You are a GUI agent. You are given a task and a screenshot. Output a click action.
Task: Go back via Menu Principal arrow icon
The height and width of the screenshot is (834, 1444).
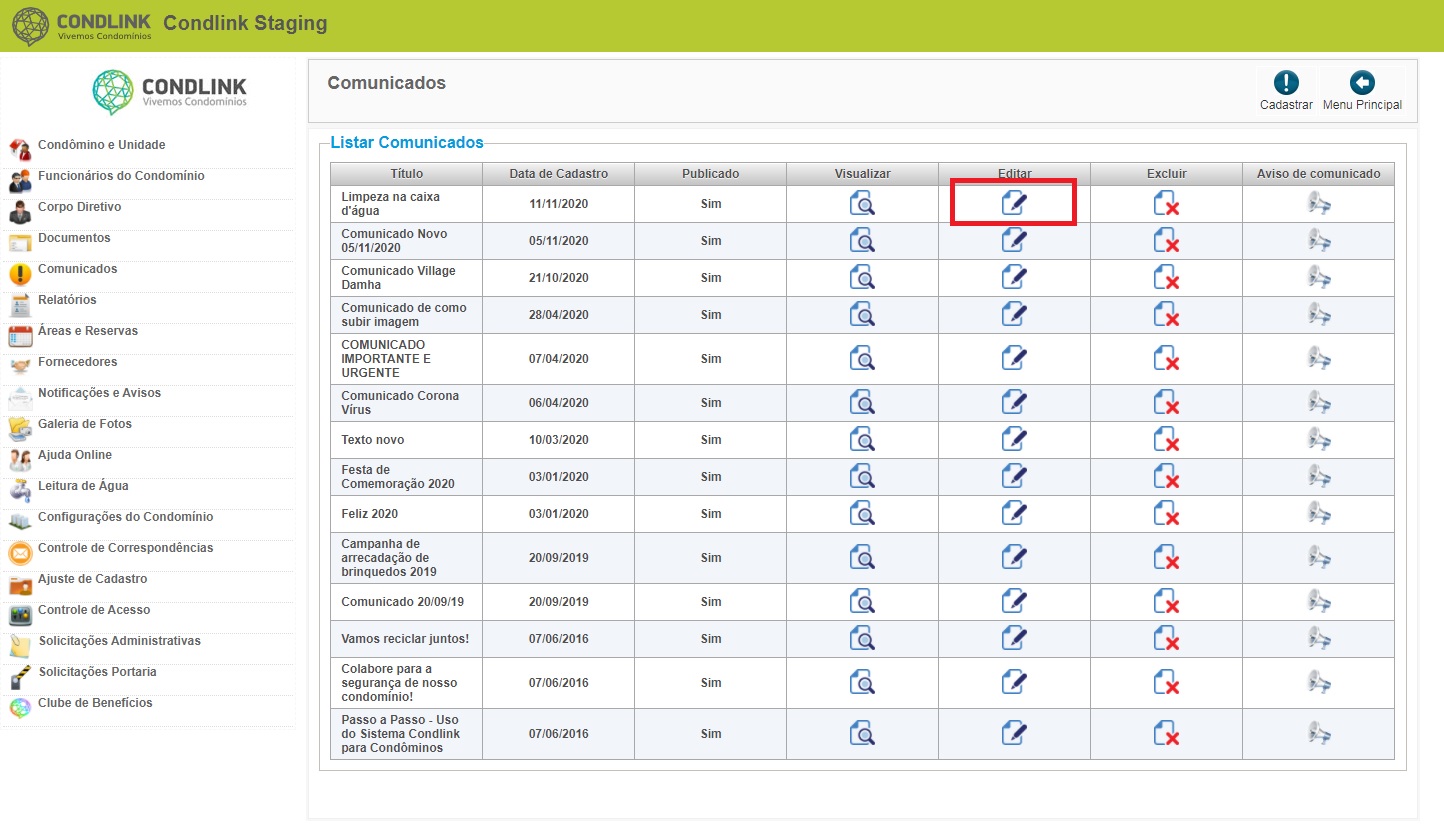pyautogui.click(x=1362, y=83)
